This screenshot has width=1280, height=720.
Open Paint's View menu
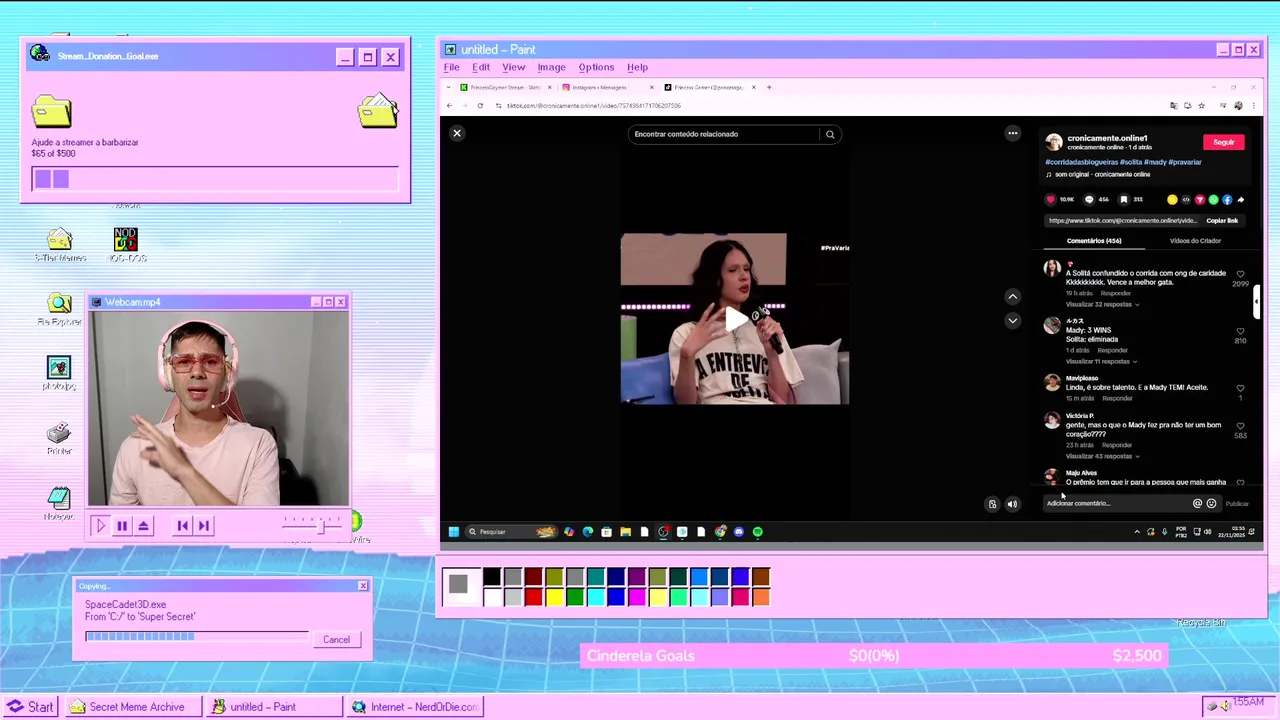pos(513,67)
